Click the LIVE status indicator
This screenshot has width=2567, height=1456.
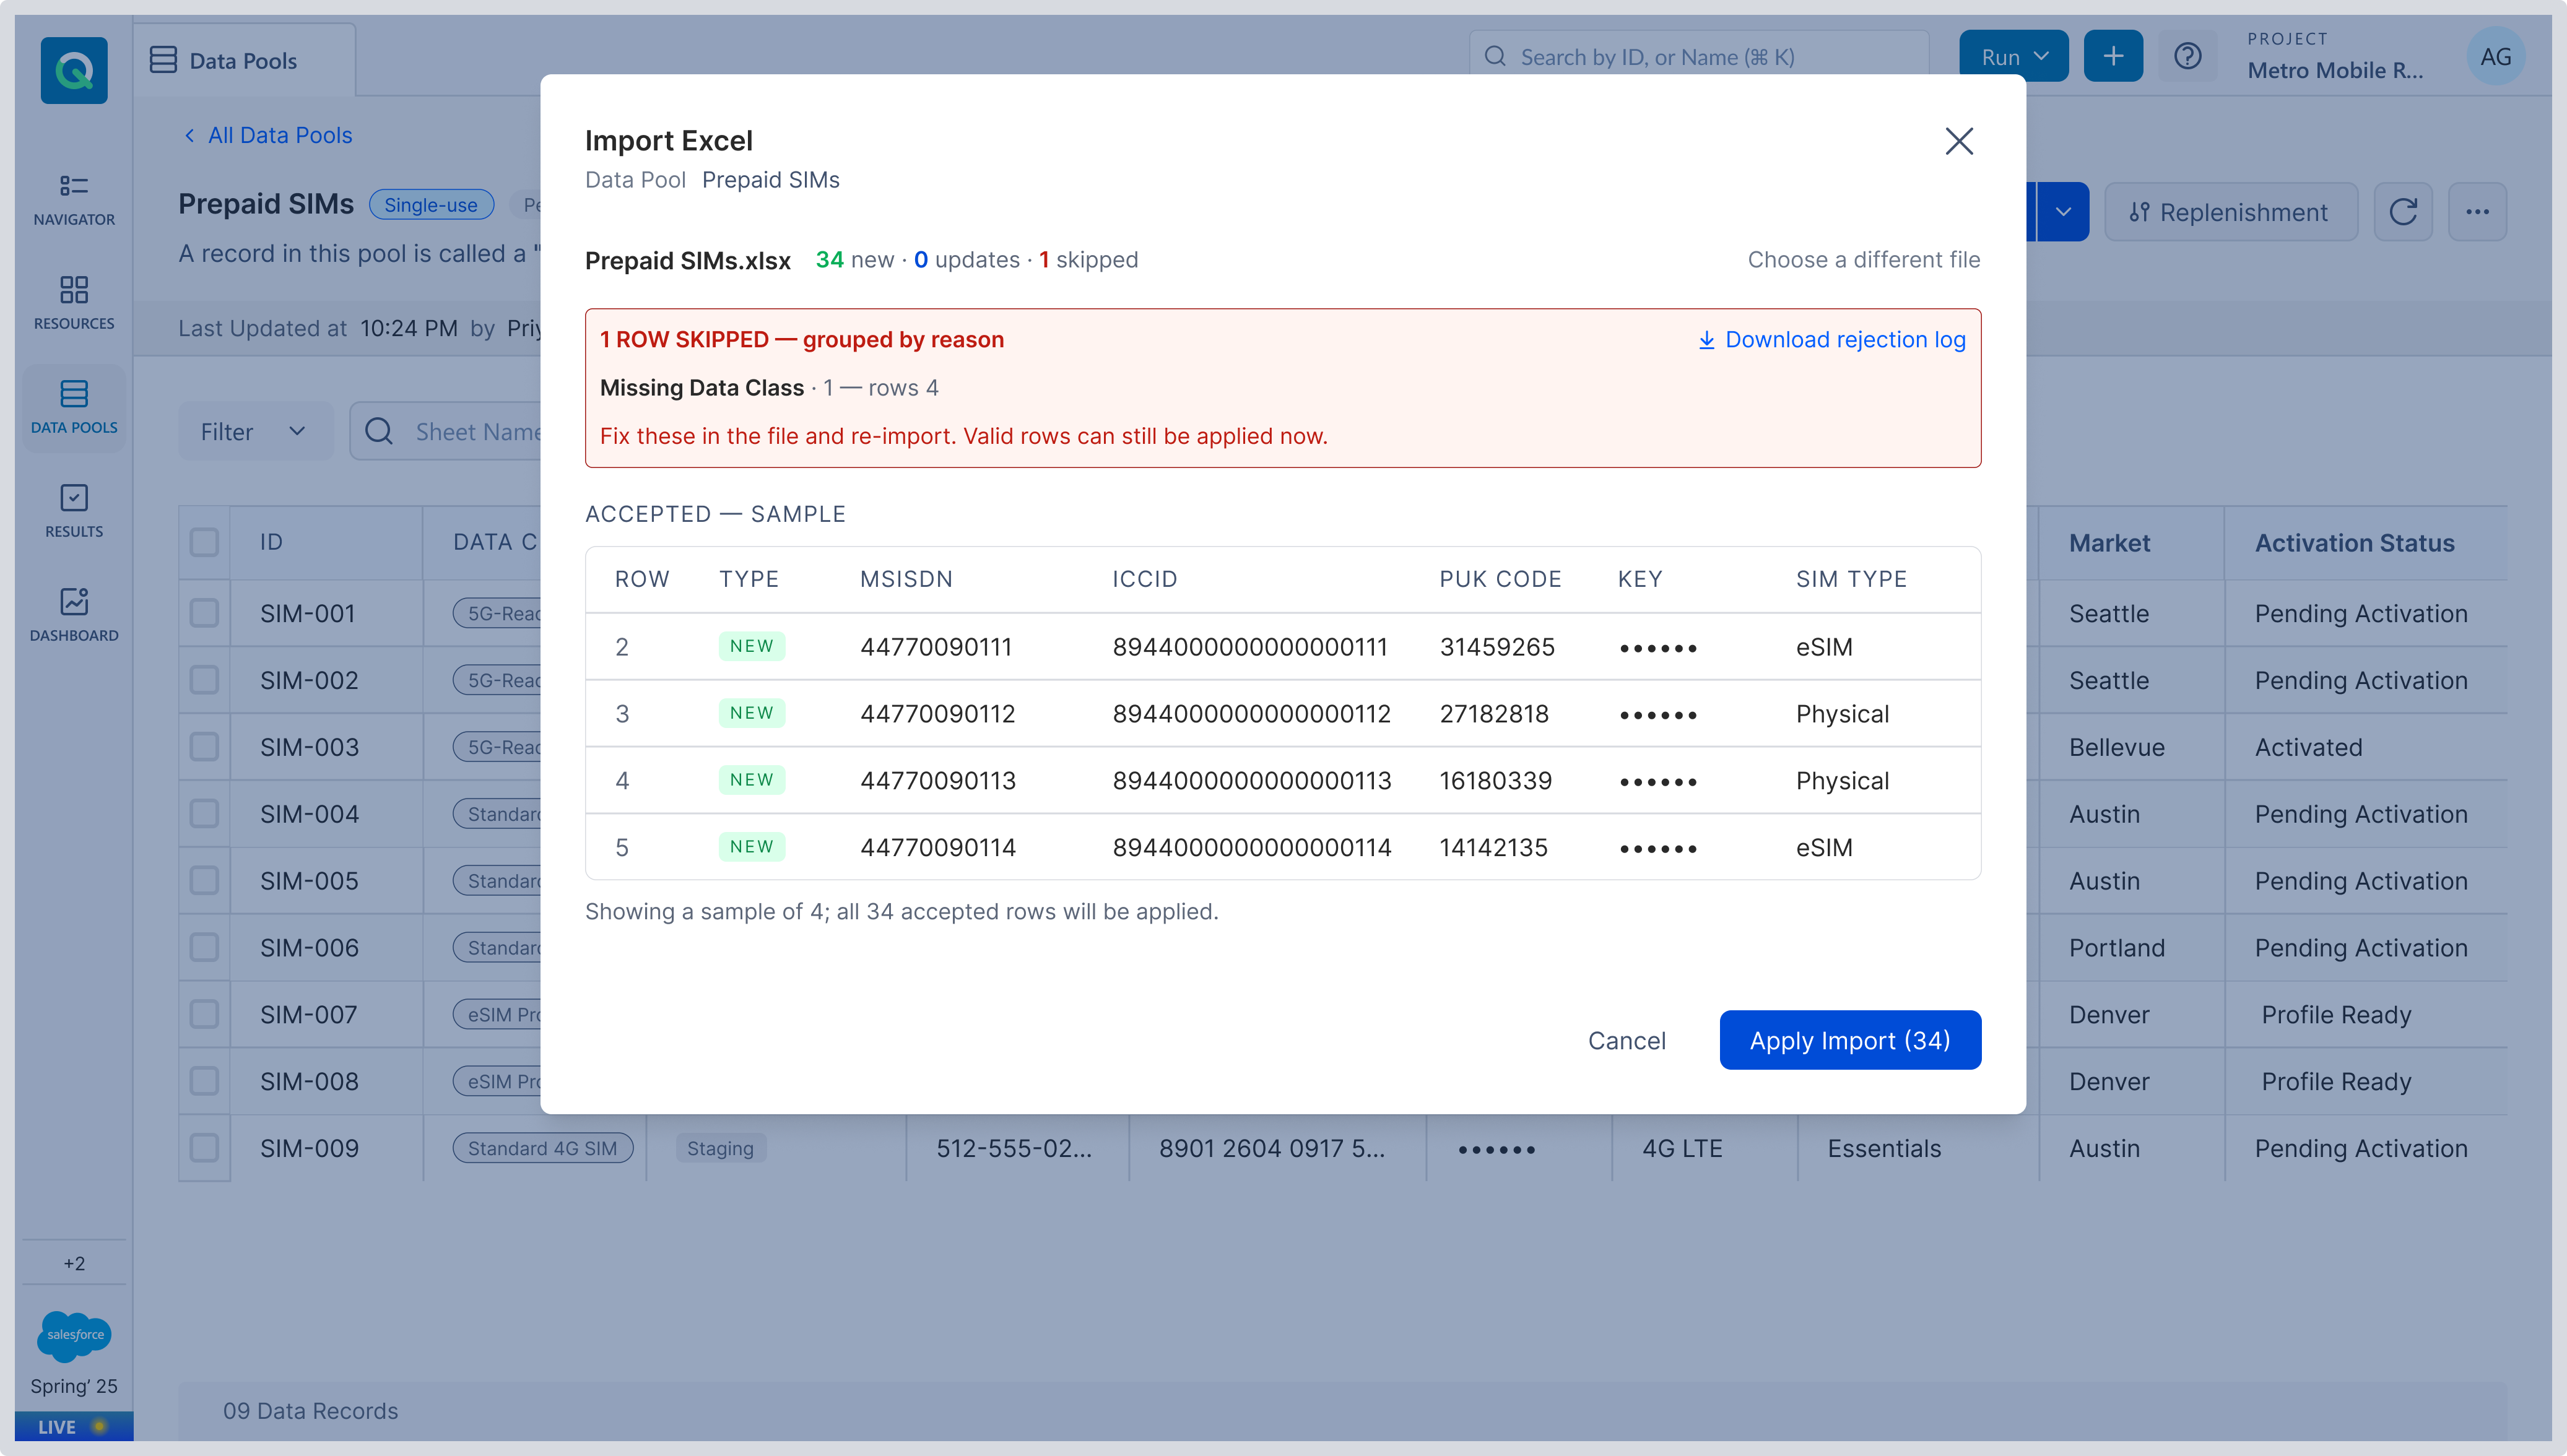[74, 1427]
